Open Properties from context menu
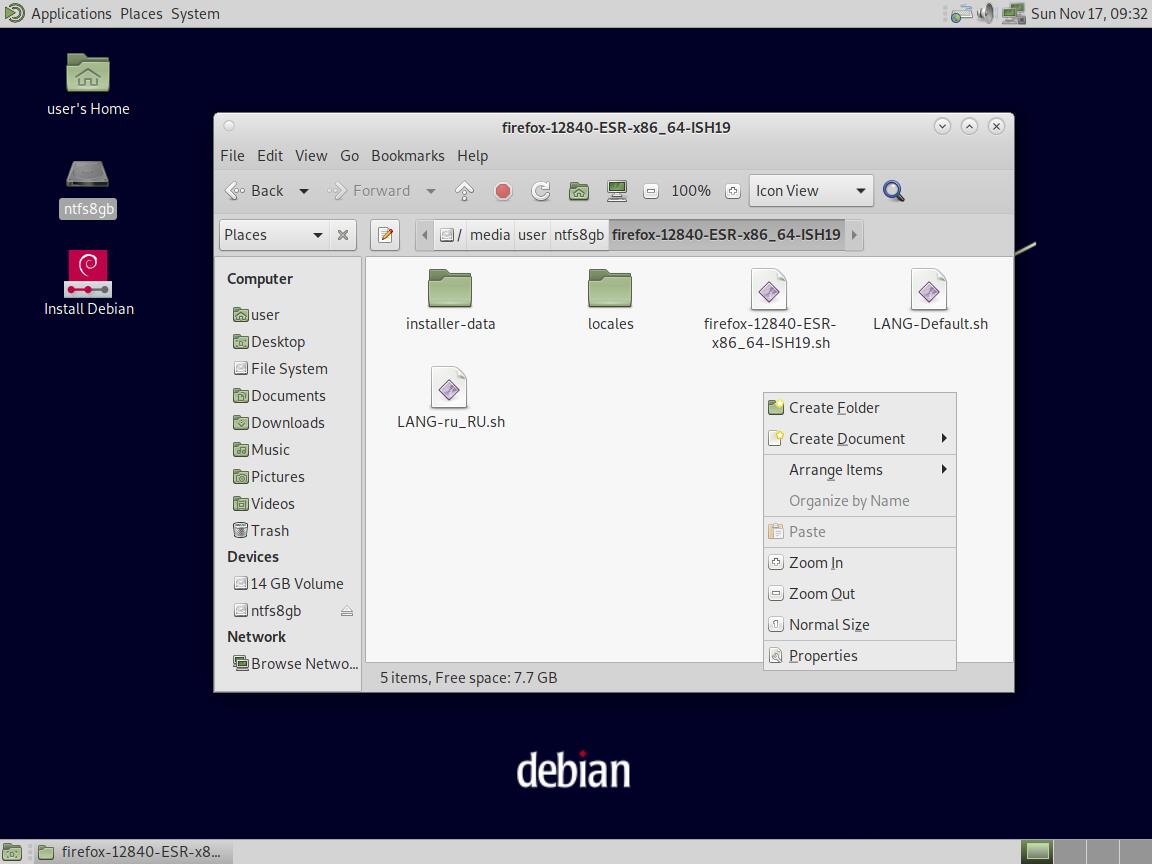The height and width of the screenshot is (864, 1152). tap(860, 656)
